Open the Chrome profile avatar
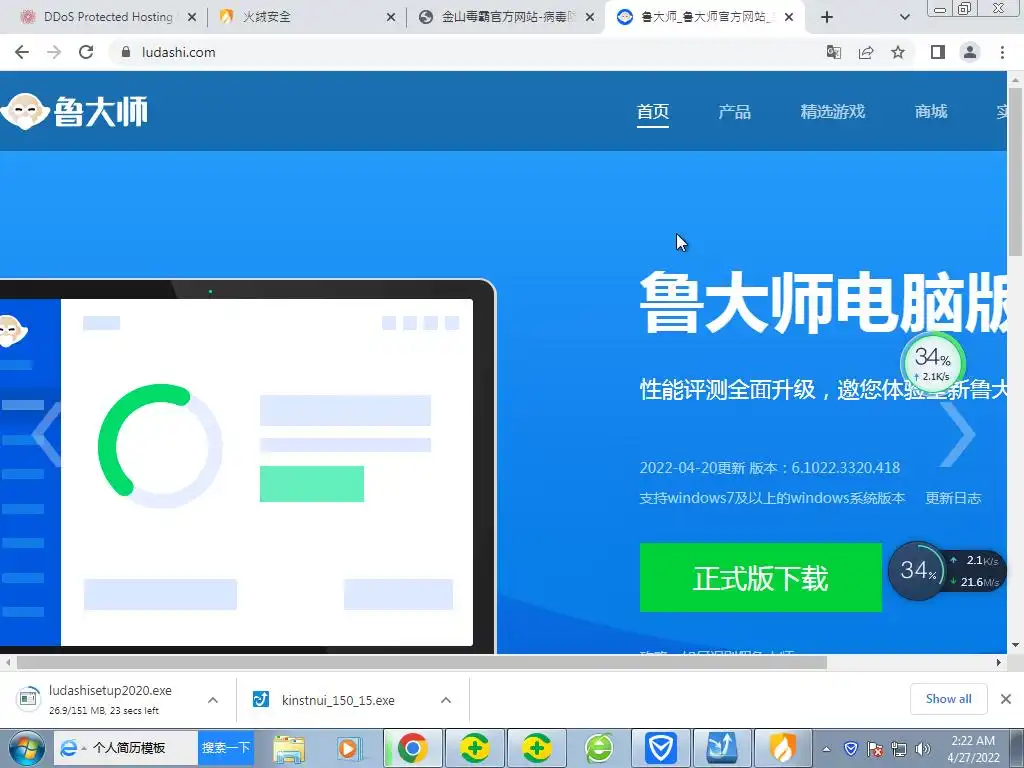1024x768 pixels. [x=970, y=52]
